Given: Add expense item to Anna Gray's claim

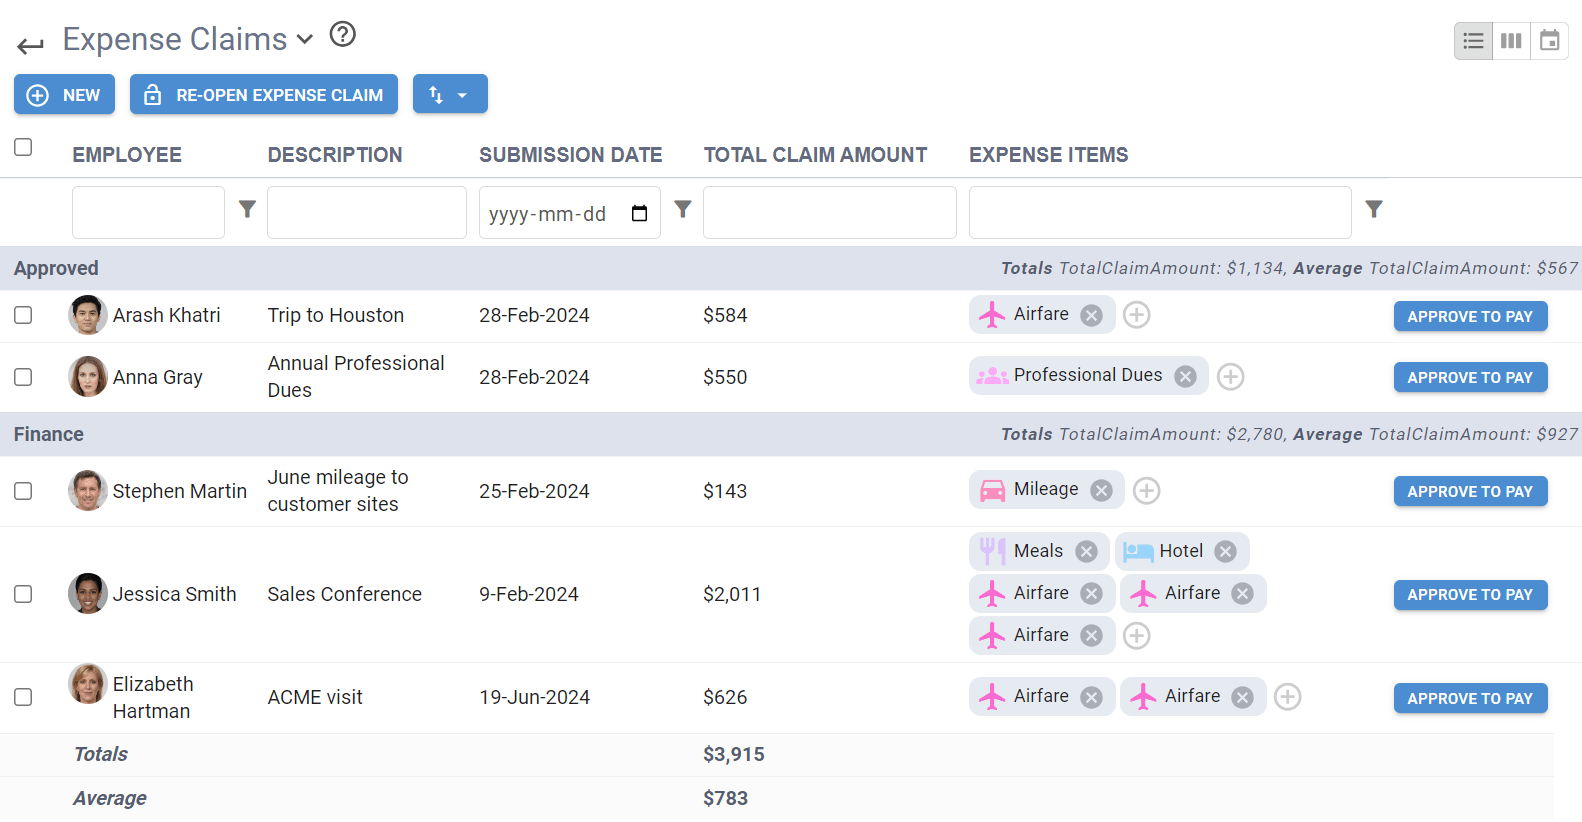Looking at the screenshot, I should coord(1231,377).
